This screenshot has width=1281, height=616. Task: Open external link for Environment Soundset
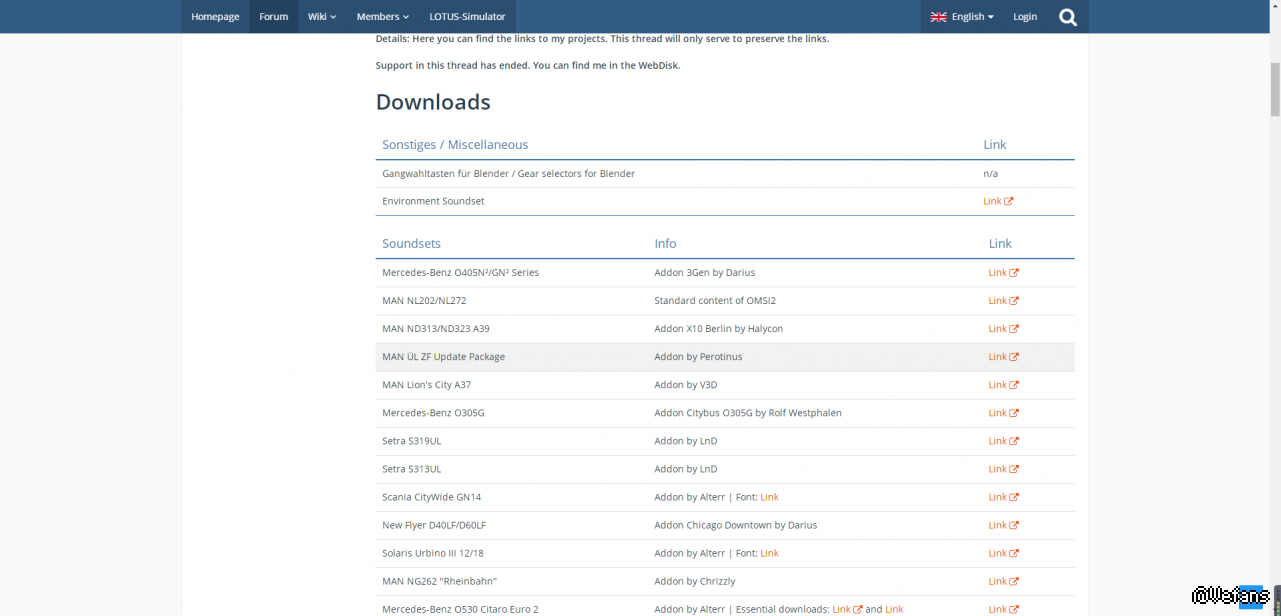click(x=998, y=201)
